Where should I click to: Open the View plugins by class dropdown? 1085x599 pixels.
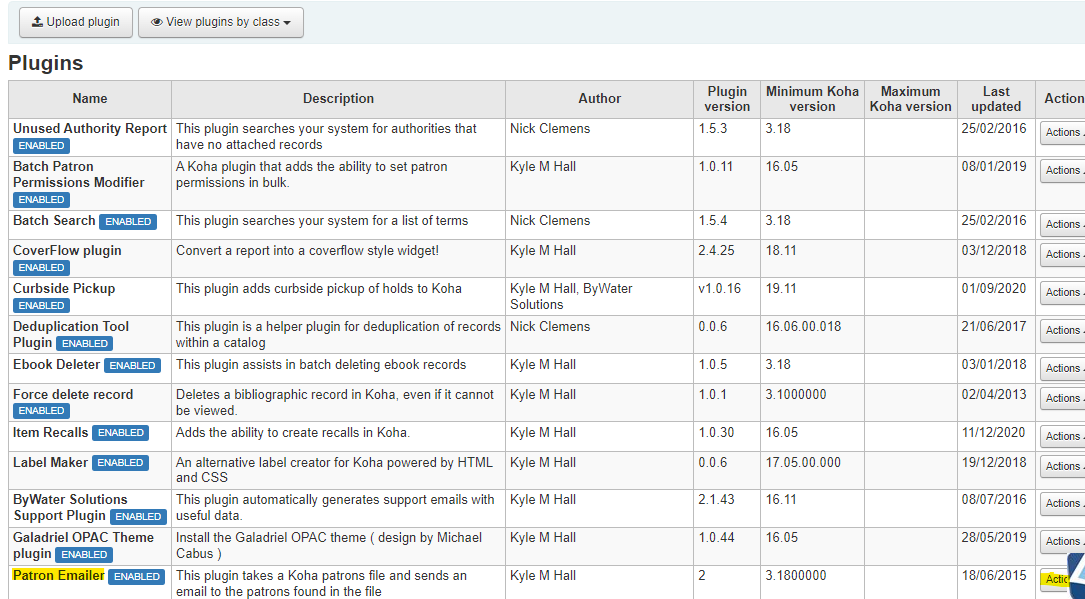click(221, 22)
